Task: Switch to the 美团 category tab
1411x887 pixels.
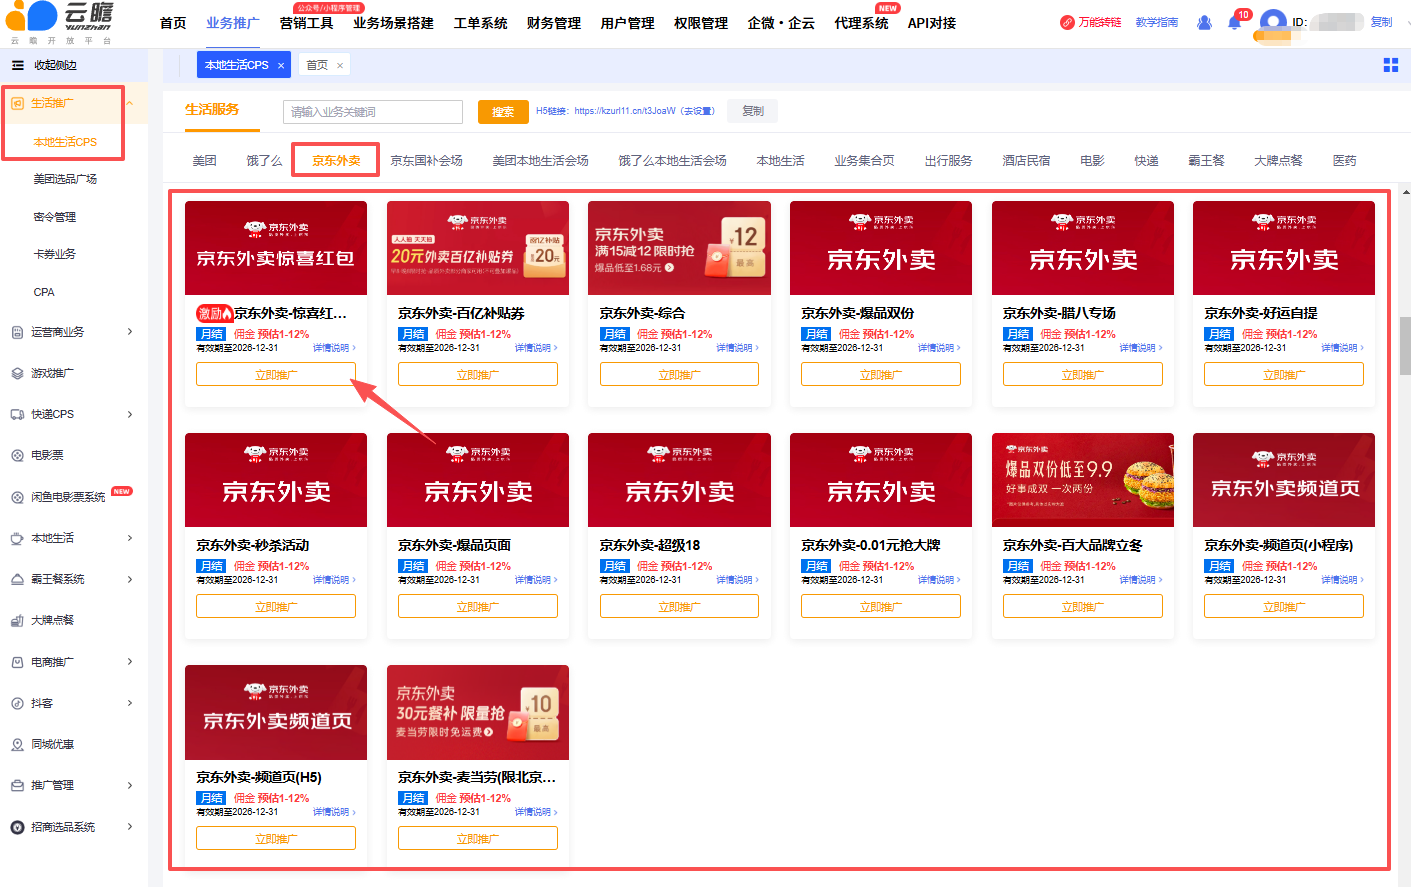Action: coord(204,160)
